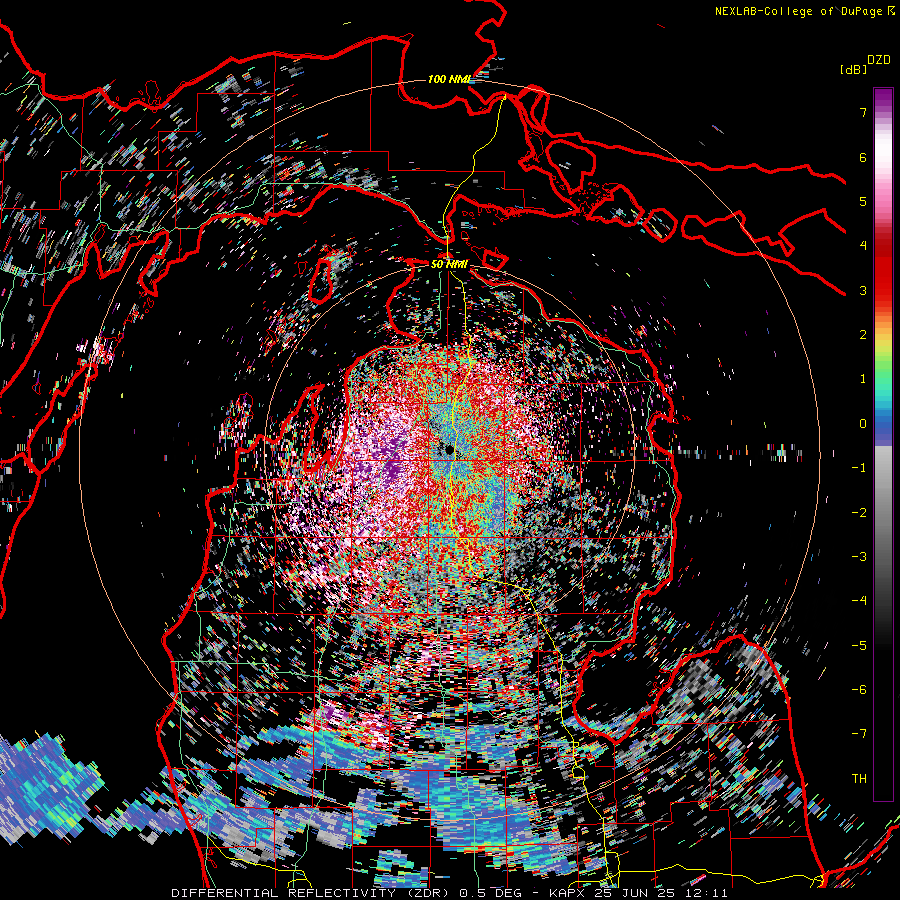Click the -2 value on the dB scale
This screenshot has height=900, width=900.
[x=859, y=512]
